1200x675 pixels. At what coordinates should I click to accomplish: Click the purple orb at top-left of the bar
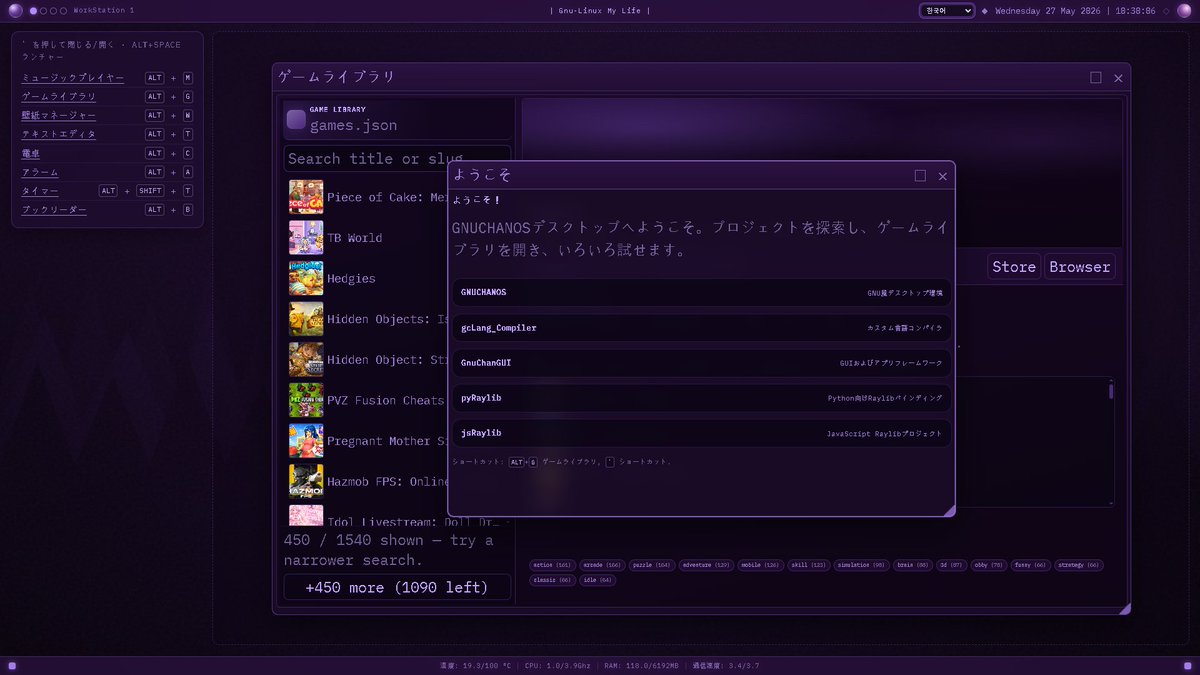point(15,10)
